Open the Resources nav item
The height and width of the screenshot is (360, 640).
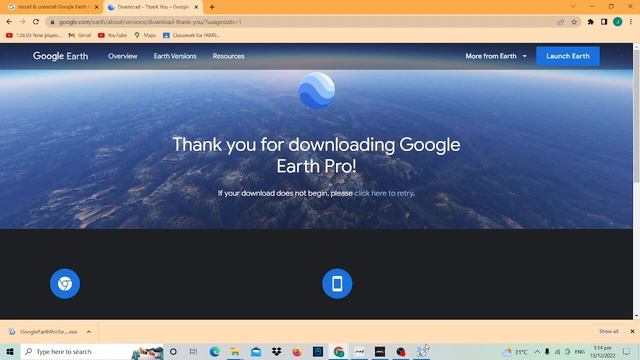coord(228,56)
